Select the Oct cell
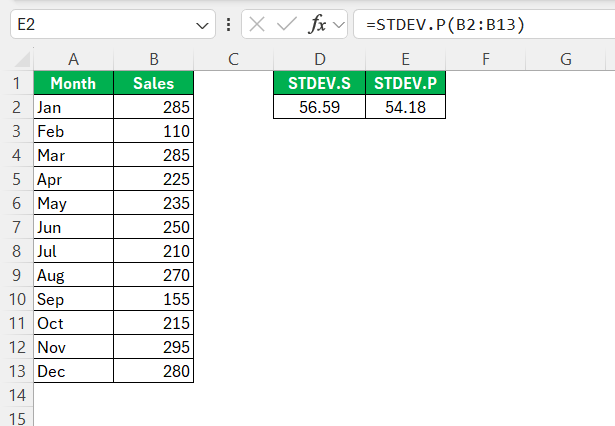This screenshot has width=615, height=426. (x=73, y=323)
